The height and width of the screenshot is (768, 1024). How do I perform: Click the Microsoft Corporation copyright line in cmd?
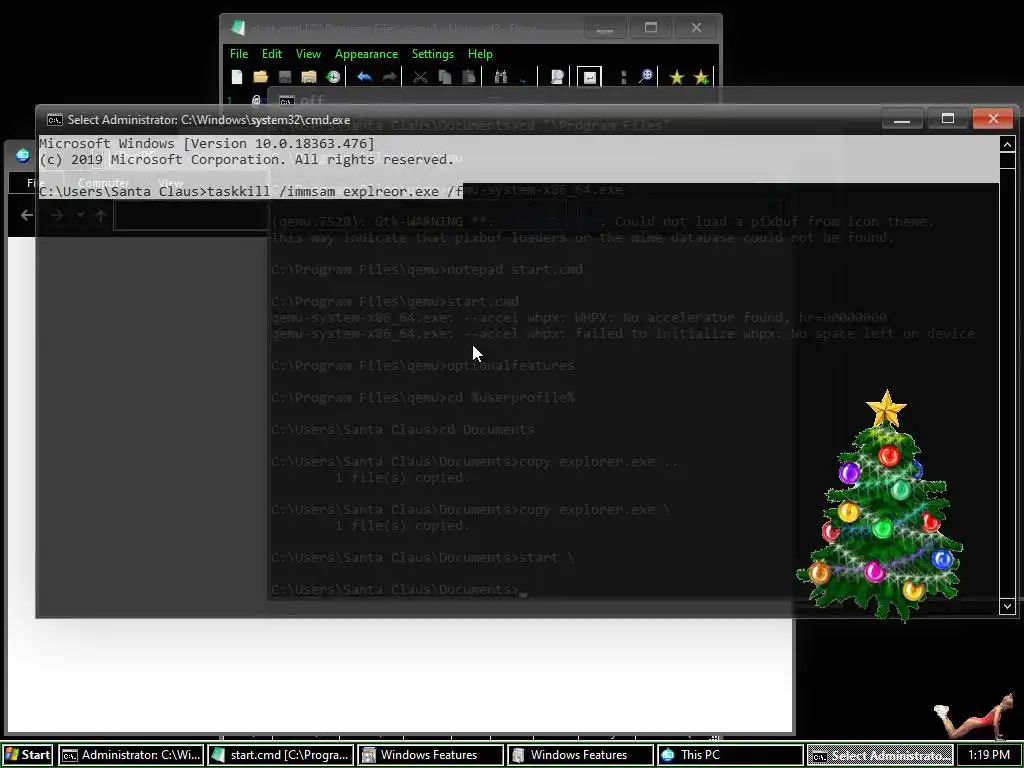[x=246, y=159]
